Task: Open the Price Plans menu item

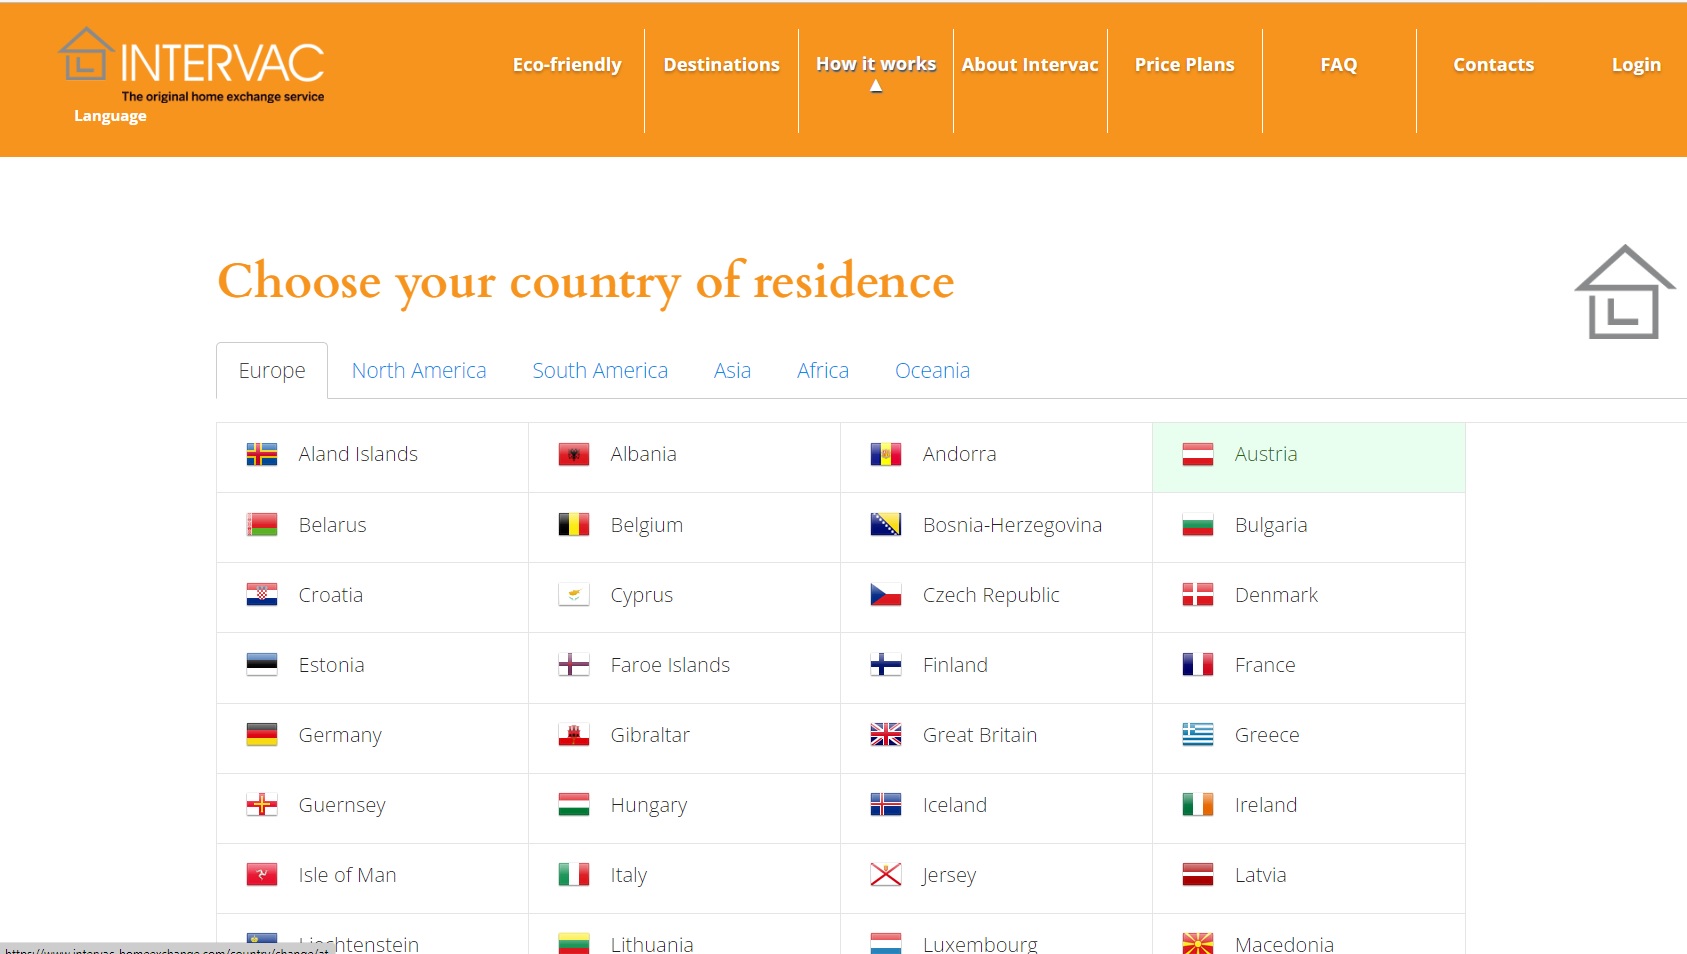Action: coord(1184,65)
